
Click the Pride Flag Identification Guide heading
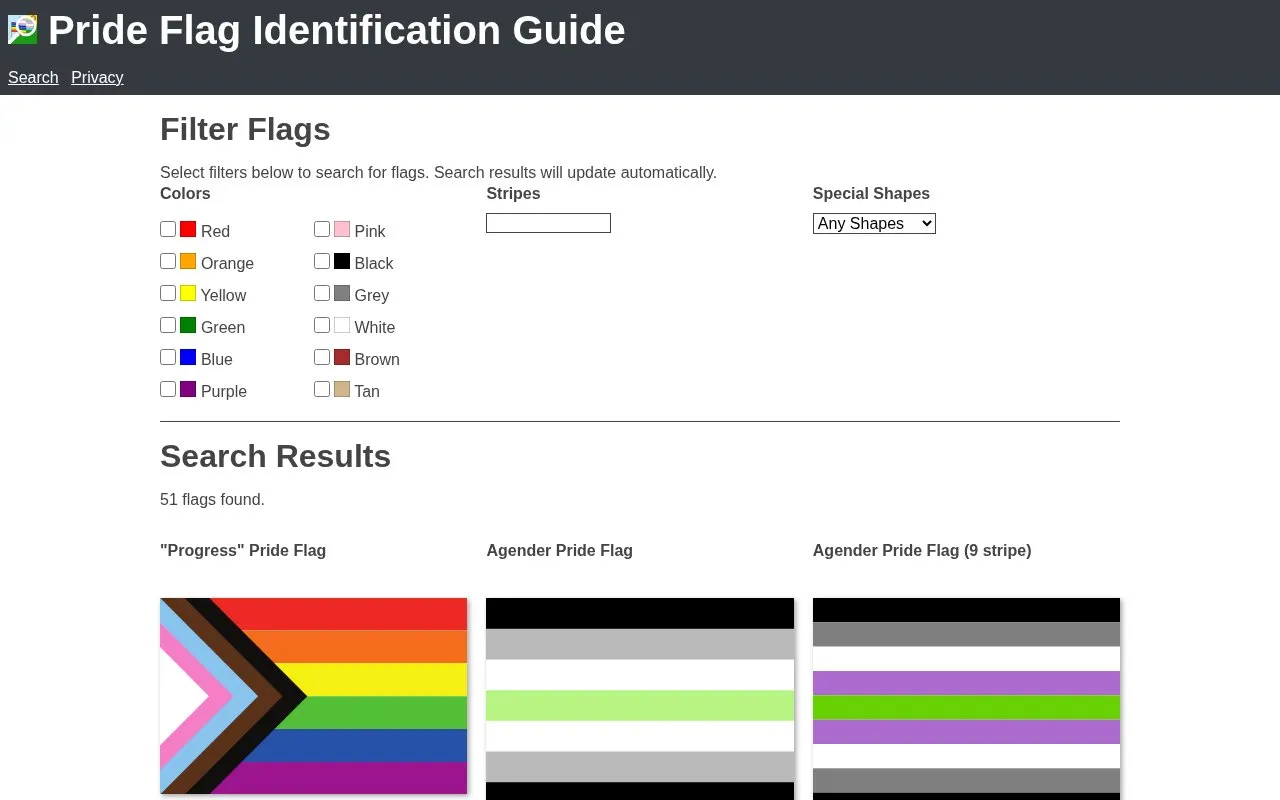tap(337, 30)
